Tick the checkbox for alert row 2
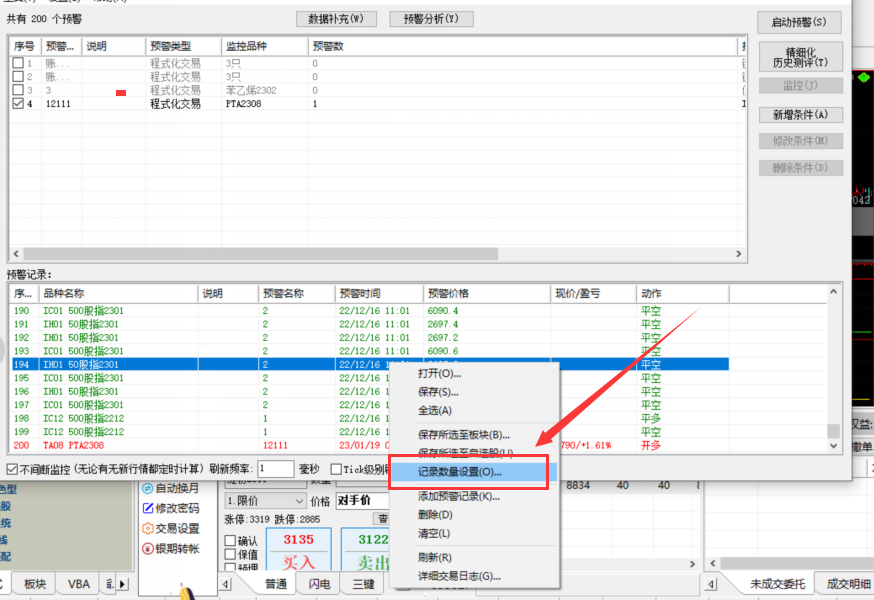 [18, 76]
